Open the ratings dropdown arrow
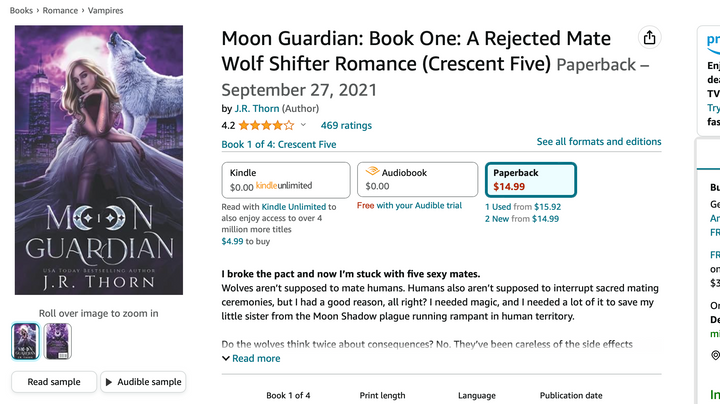720x404 pixels. (303, 126)
